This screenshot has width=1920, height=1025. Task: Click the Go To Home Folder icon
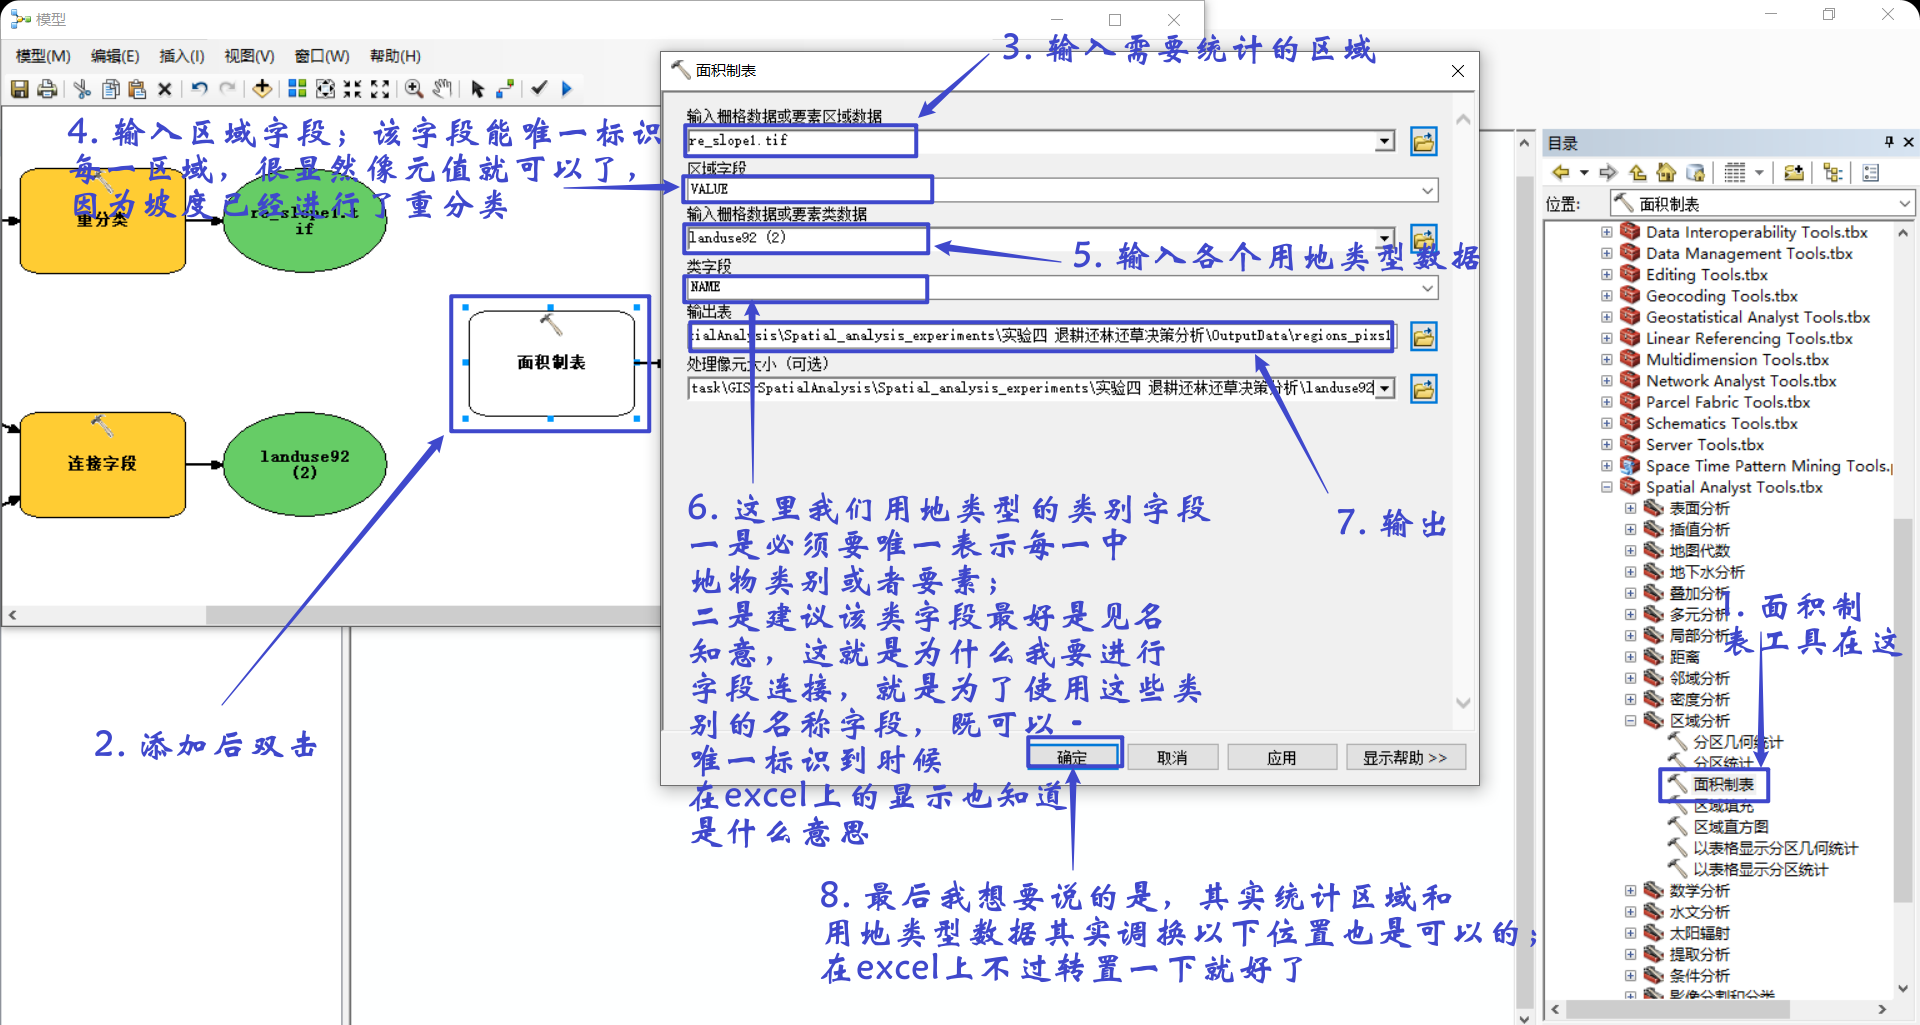point(1665,173)
